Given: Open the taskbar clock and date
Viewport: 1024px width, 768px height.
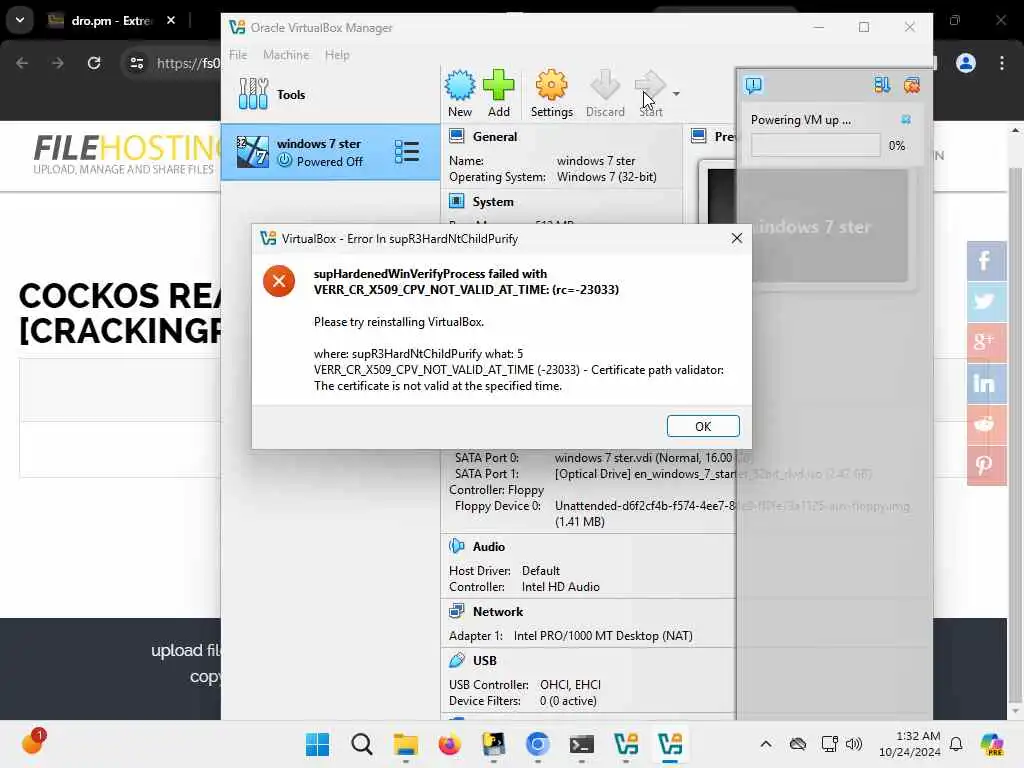Looking at the screenshot, I should [x=910, y=744].
